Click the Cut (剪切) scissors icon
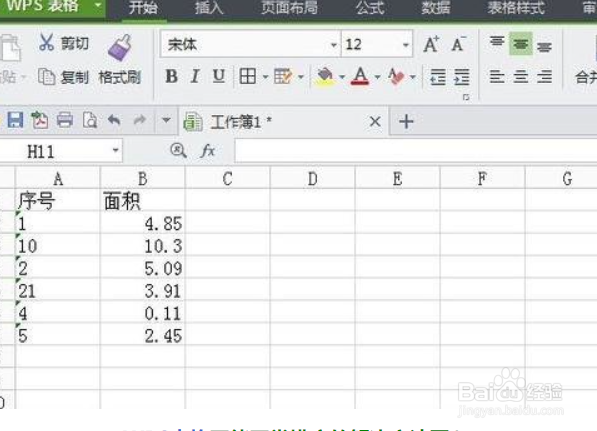 point(46,43)
